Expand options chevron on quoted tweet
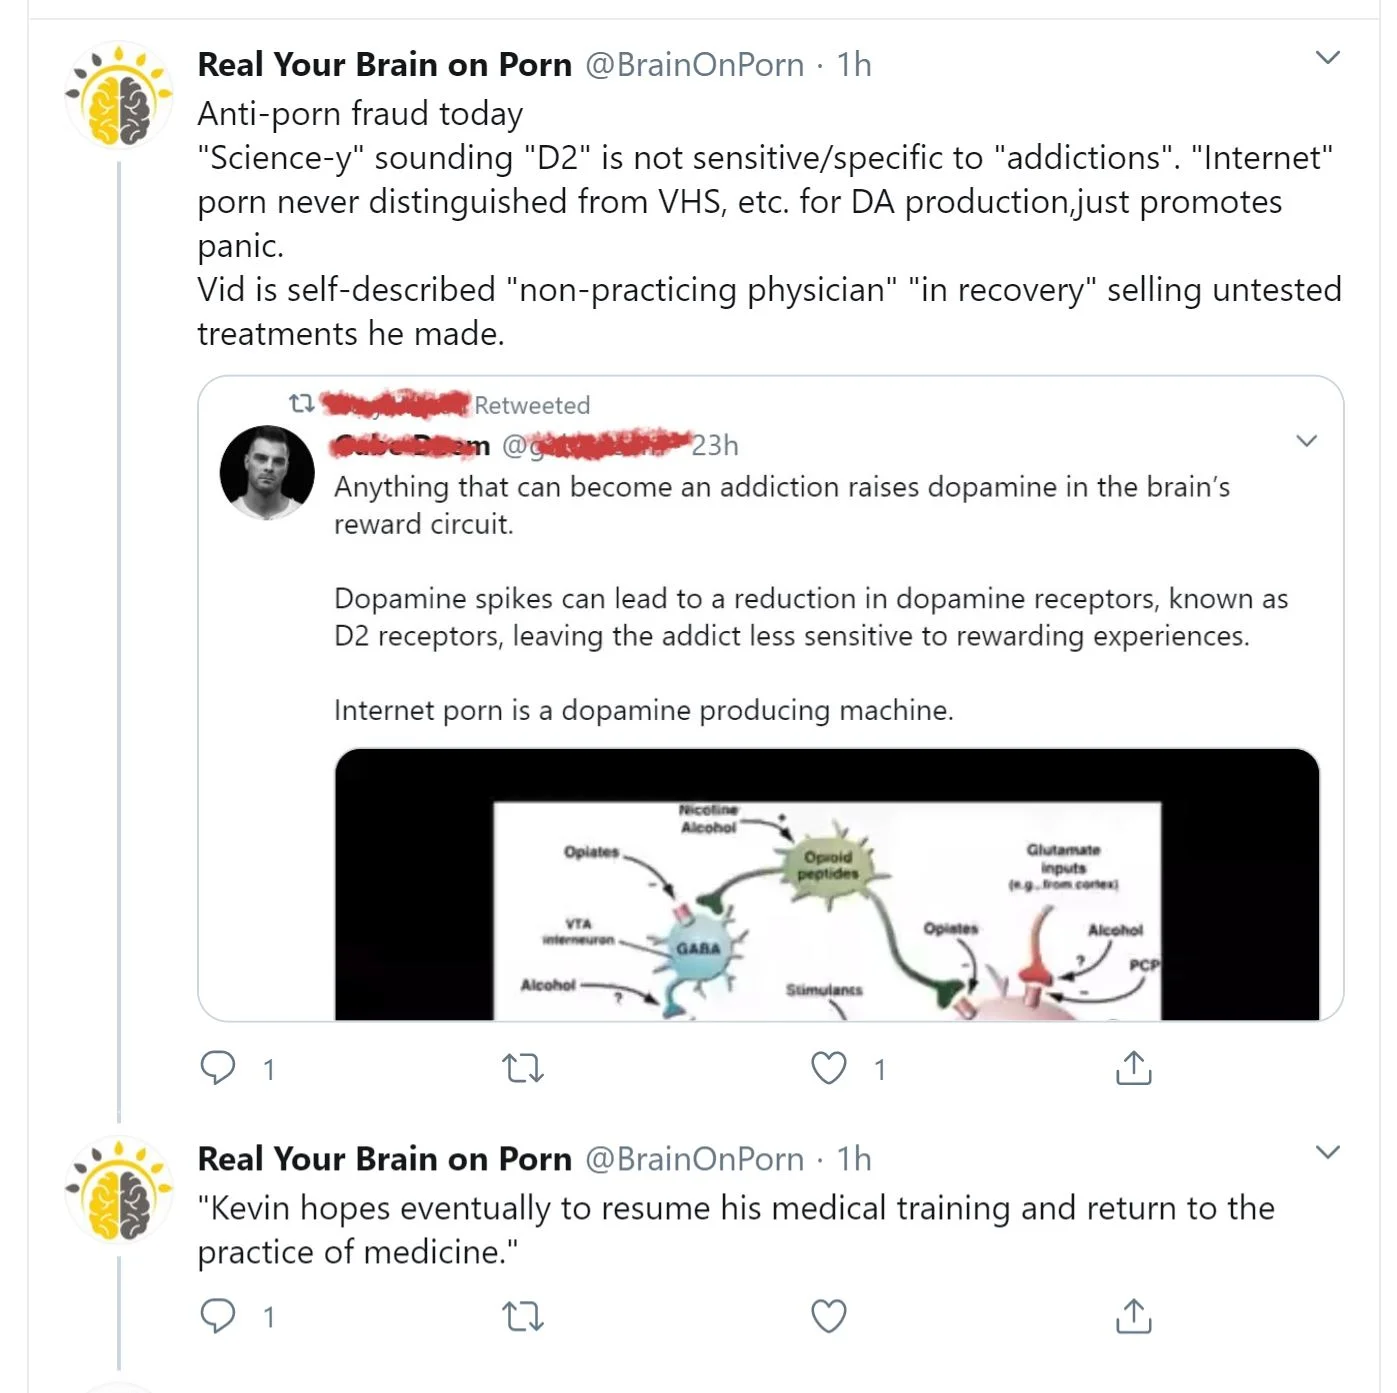The width and height of the screenshot is (1397, 1393). pos(1306,441)
